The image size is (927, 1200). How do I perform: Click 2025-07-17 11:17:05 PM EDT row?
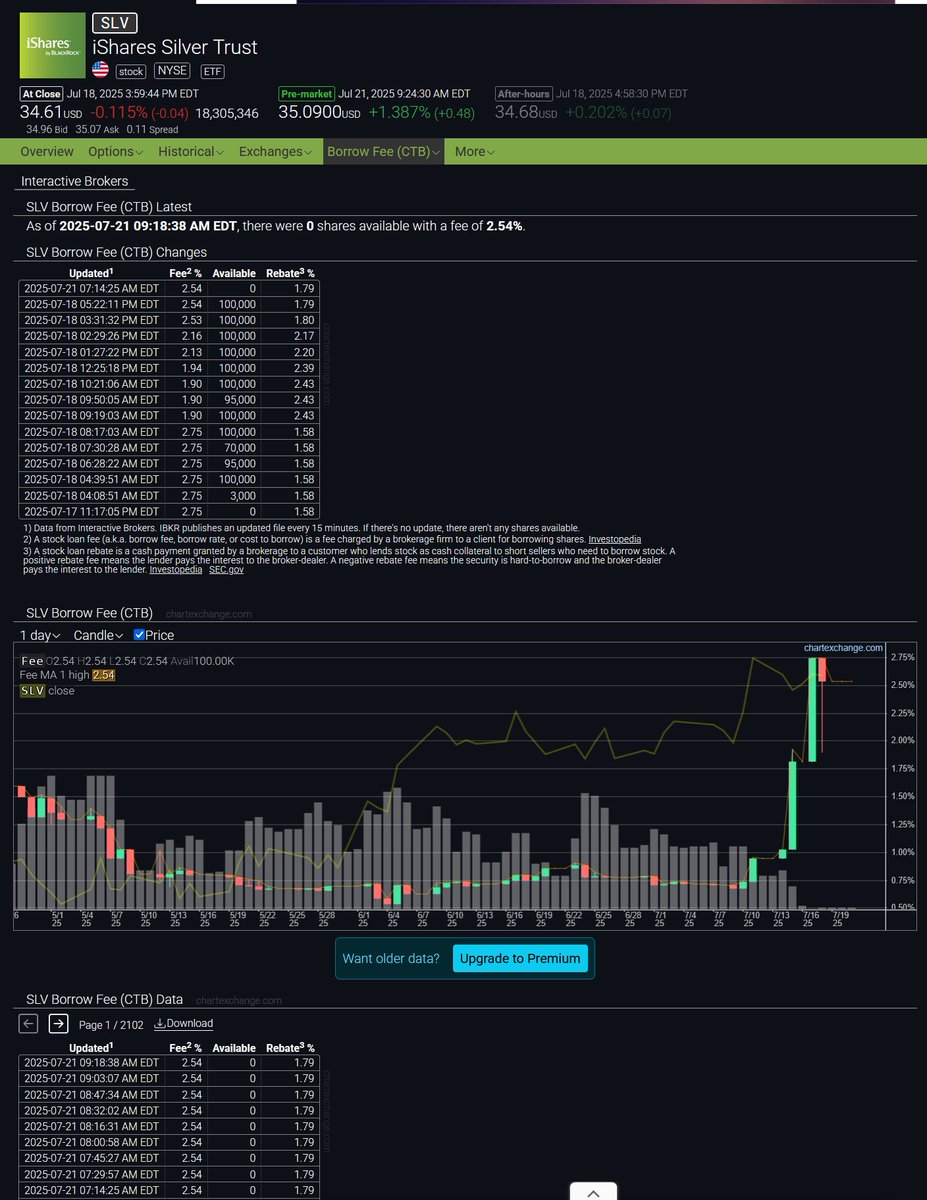pos(169,512)
